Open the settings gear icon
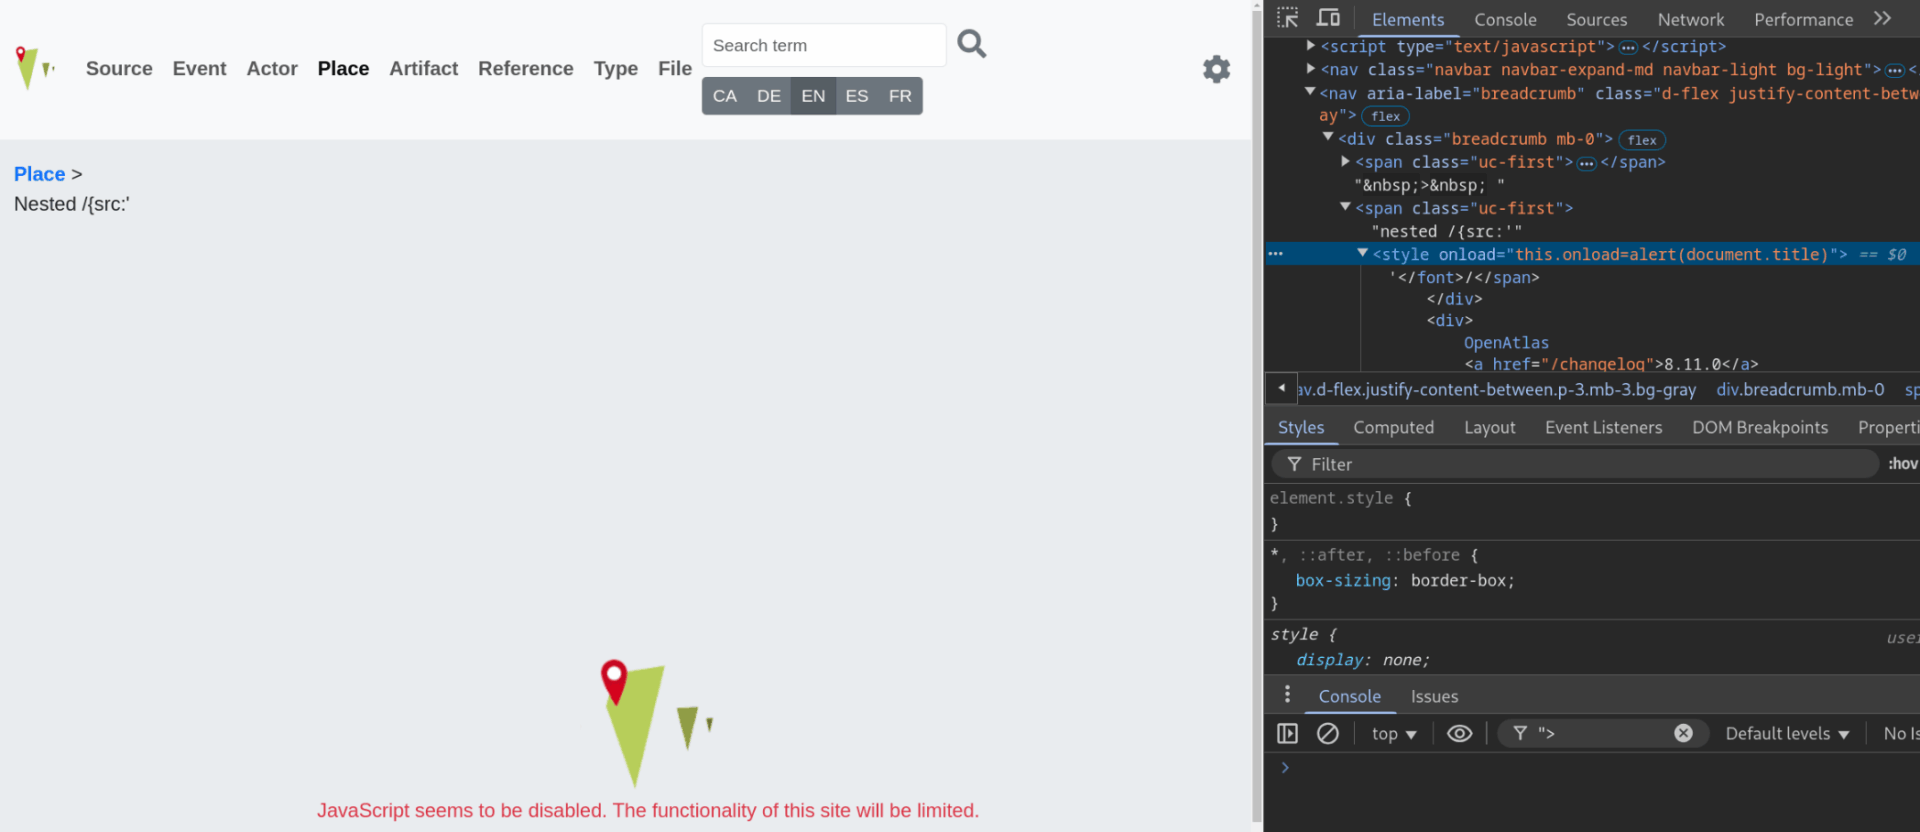 (x=1216, y=69)
